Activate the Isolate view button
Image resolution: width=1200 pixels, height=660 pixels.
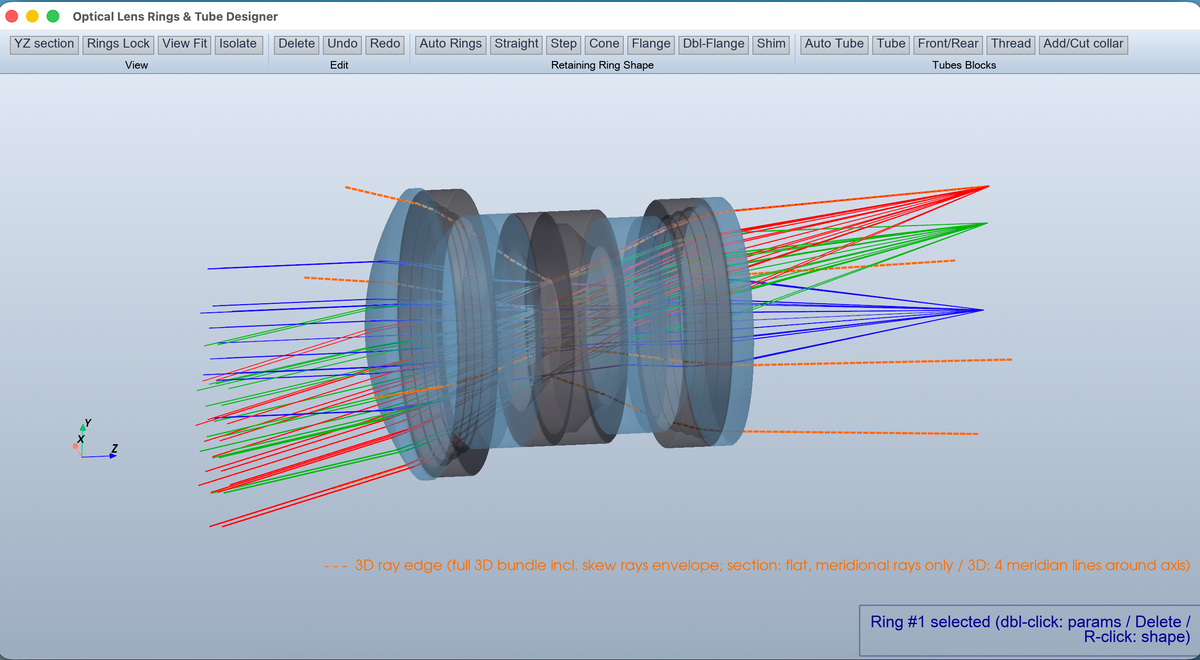[x=238, y=44]
